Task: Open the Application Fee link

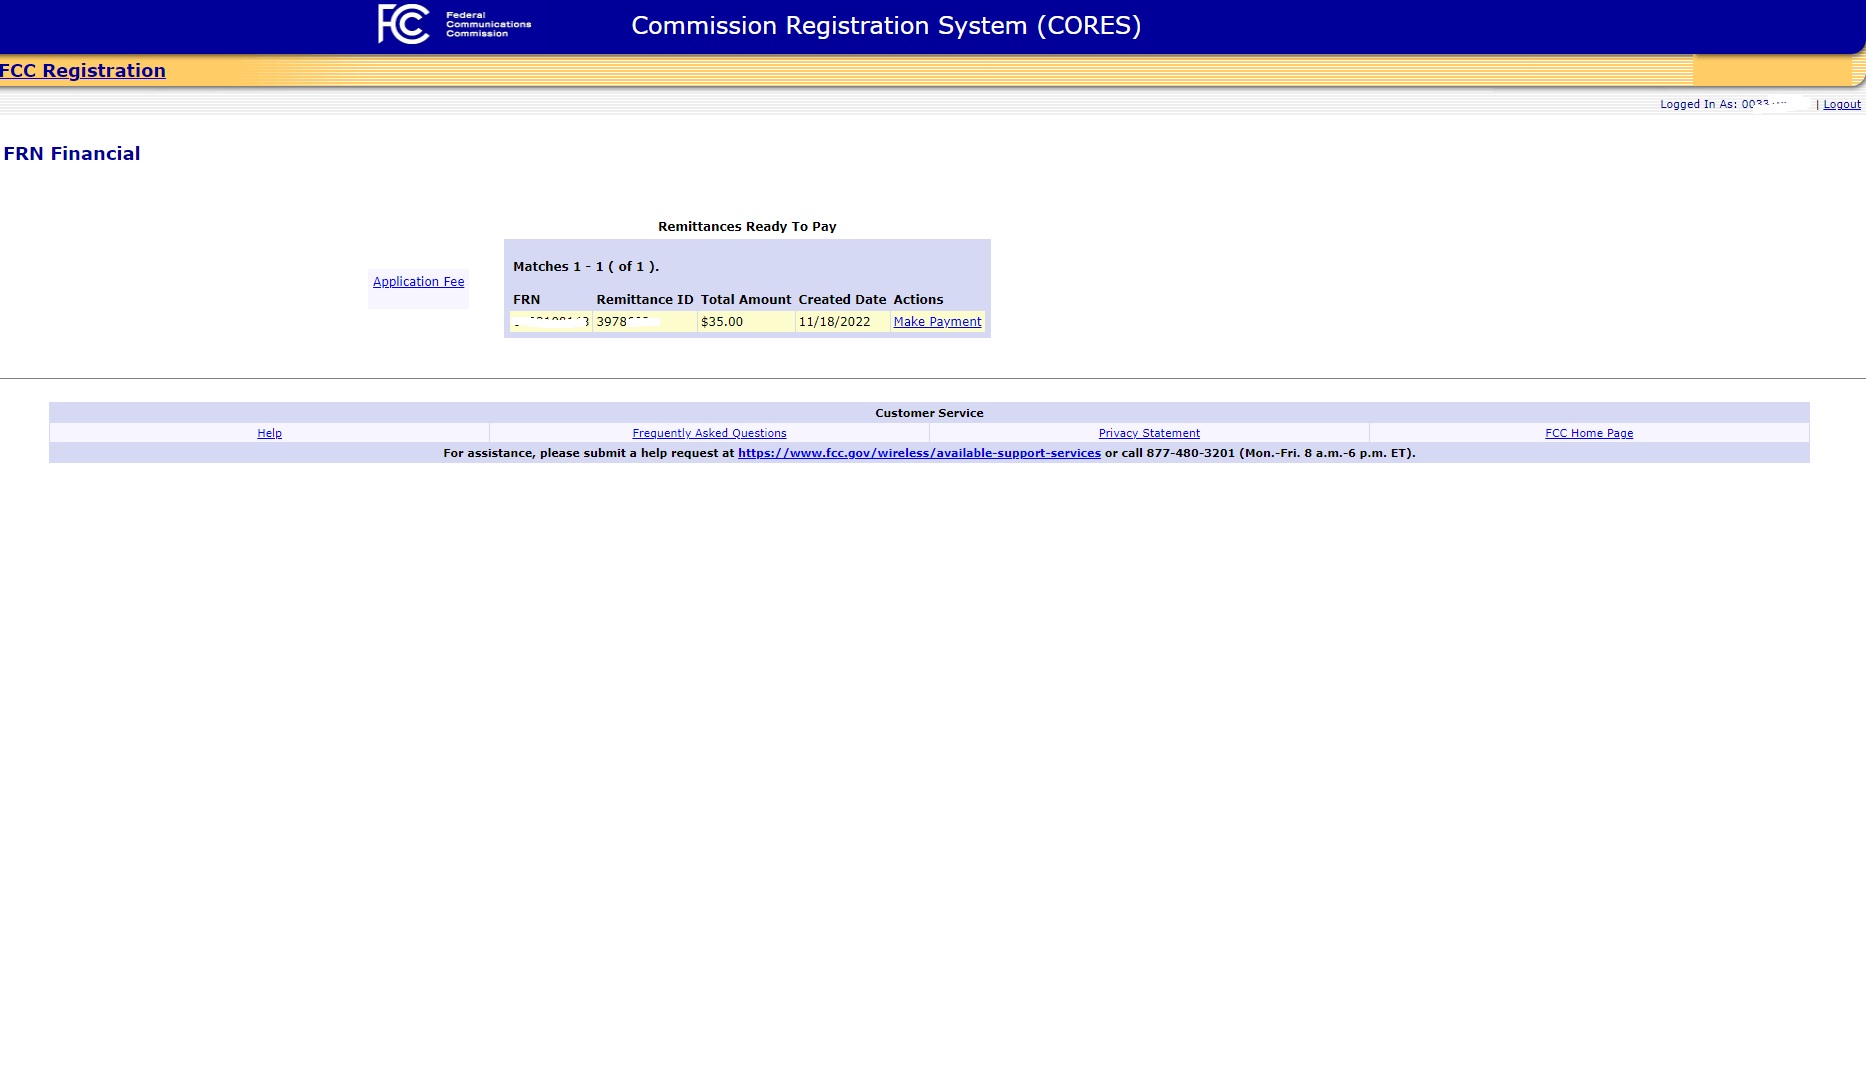Action: click(x=418, y=282)
